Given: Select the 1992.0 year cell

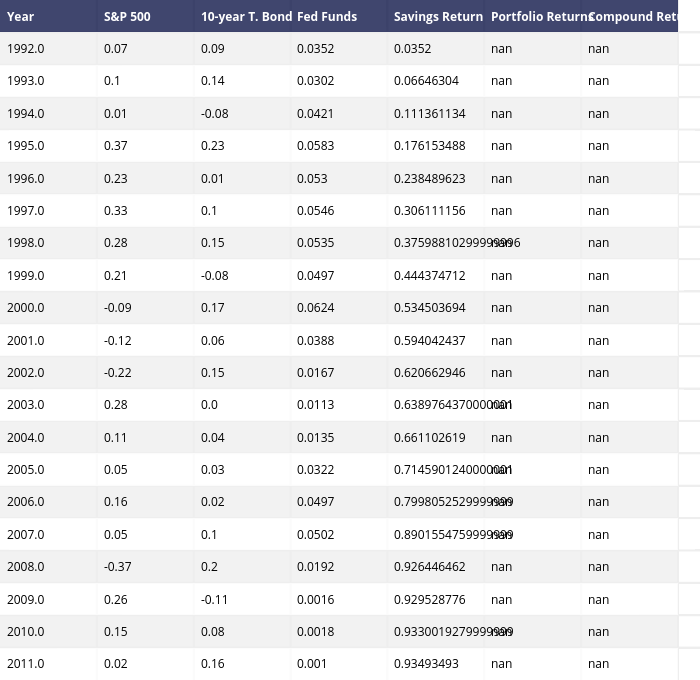Looking at the screenshot, I should pyautogui.click(x=26, y=49).
